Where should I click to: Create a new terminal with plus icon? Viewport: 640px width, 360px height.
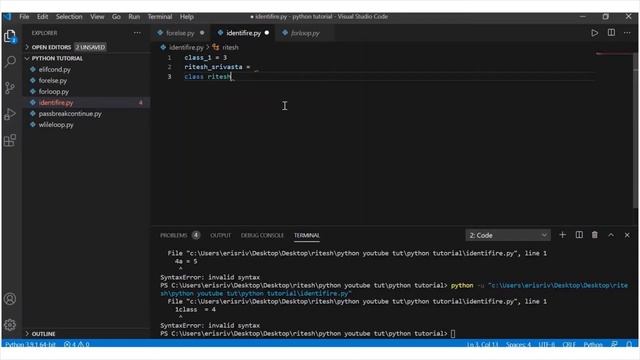(x=562, y=235)
